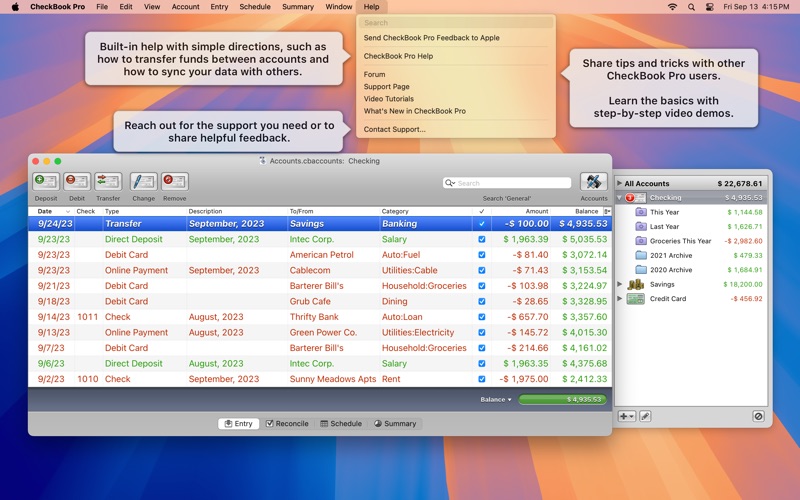This screenshot has width=800, height=500.
Task: Click the edit pencil button in accounts panel
Action: click(645, 416)
